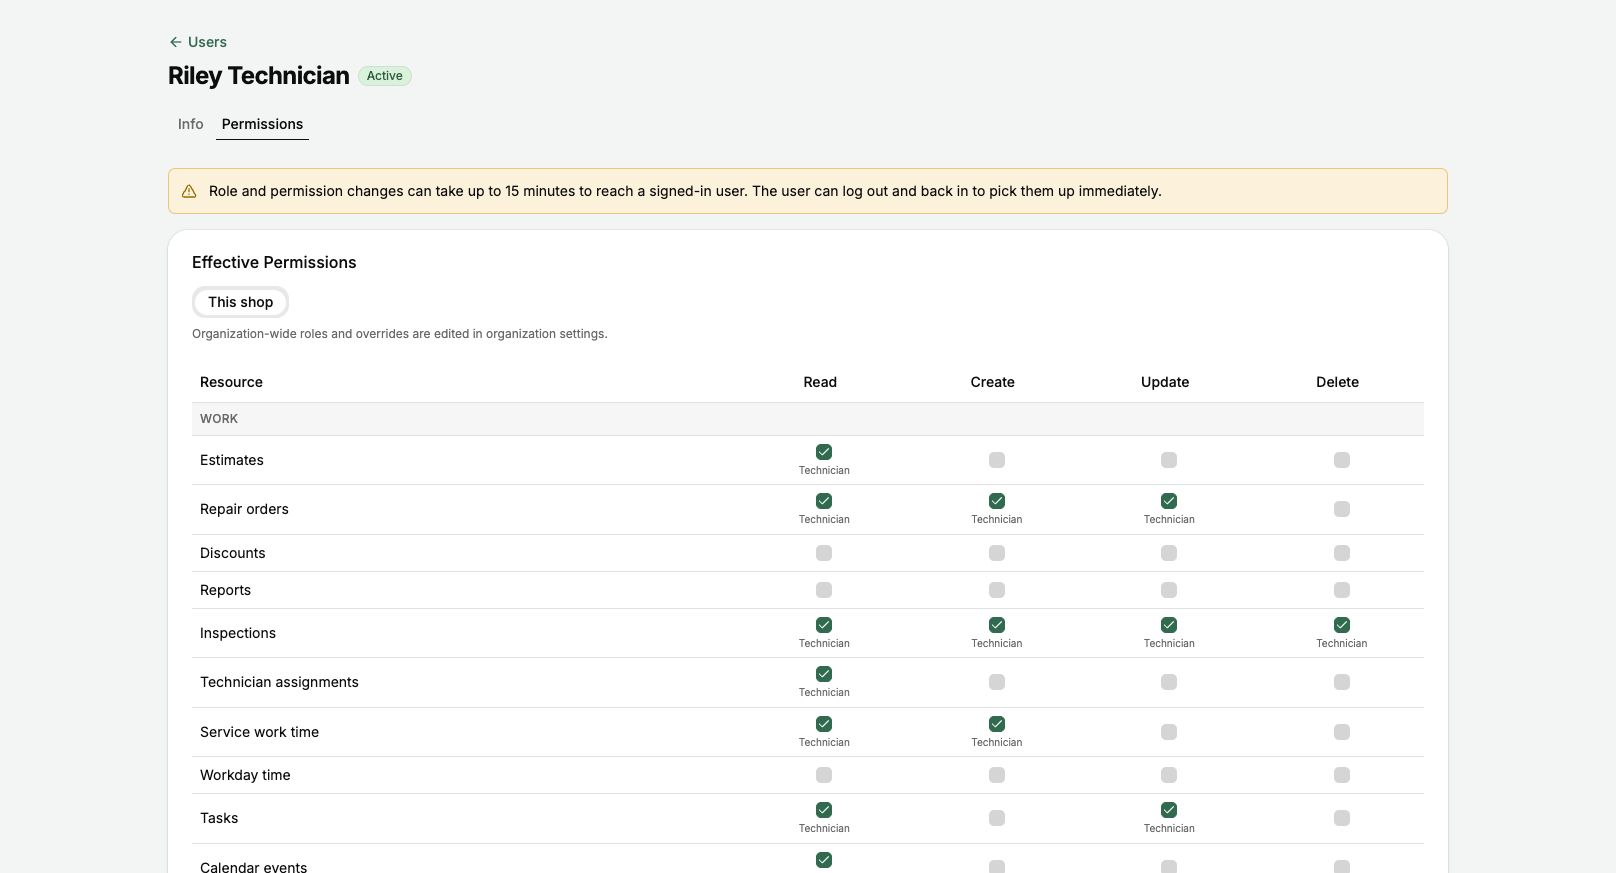Toggle Inspections Read checkbox
The width and height of the screenshot is (1616, 873).
click(824, 625)
